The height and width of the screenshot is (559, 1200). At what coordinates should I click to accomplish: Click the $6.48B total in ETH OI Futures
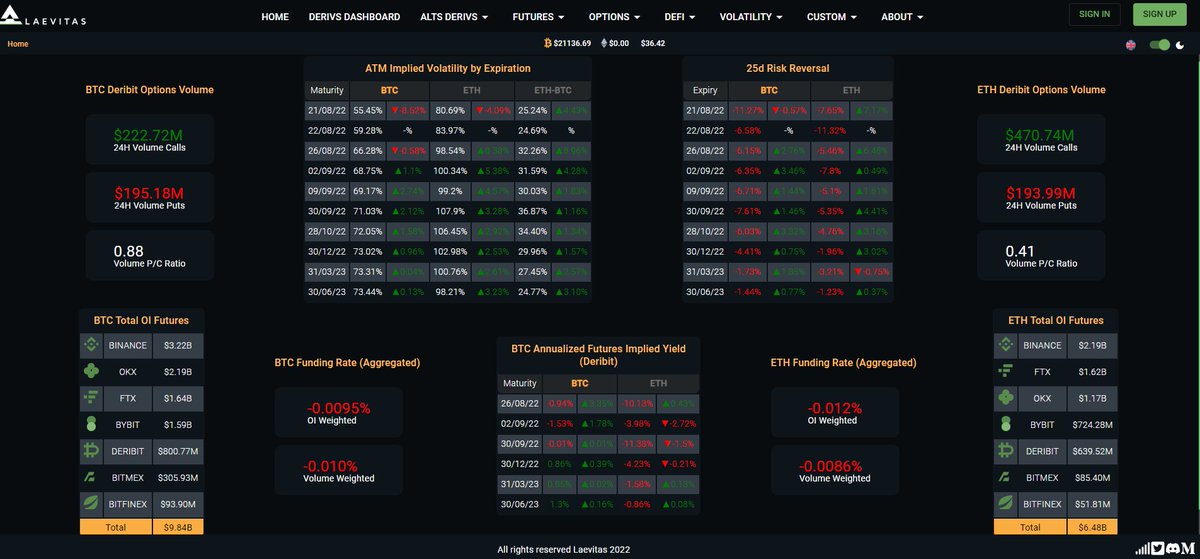(x=1092, y=526)
